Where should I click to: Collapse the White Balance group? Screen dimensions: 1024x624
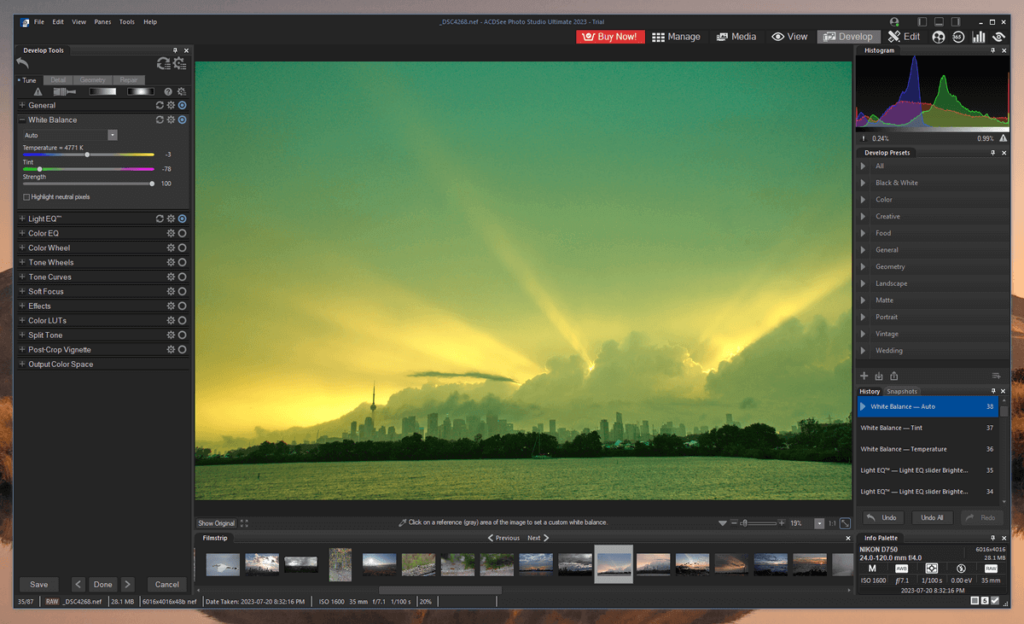click(x=22, y=120)
